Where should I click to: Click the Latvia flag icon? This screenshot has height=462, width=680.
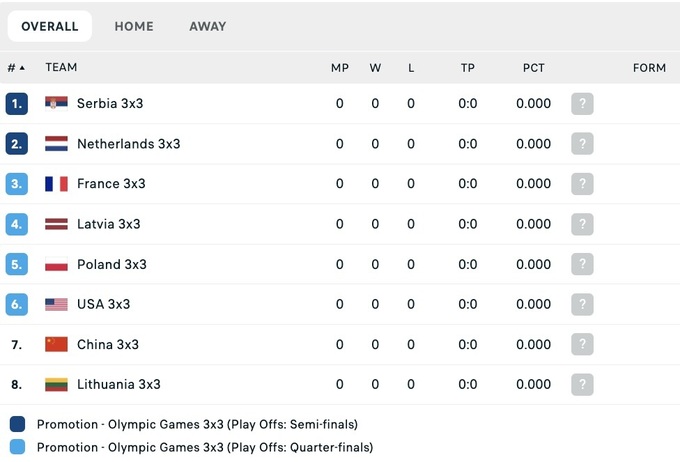tap(56, 224)
